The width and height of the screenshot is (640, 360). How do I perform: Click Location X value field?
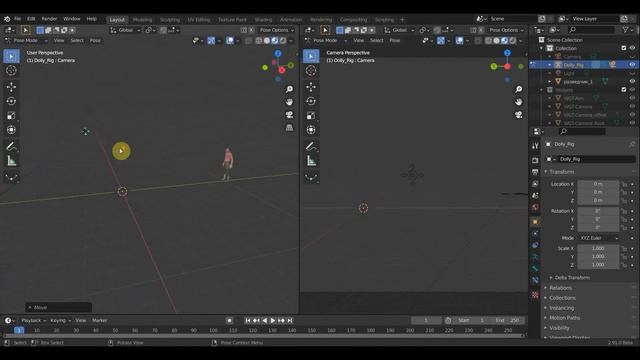pyautogui.click(x=598, y=184)
